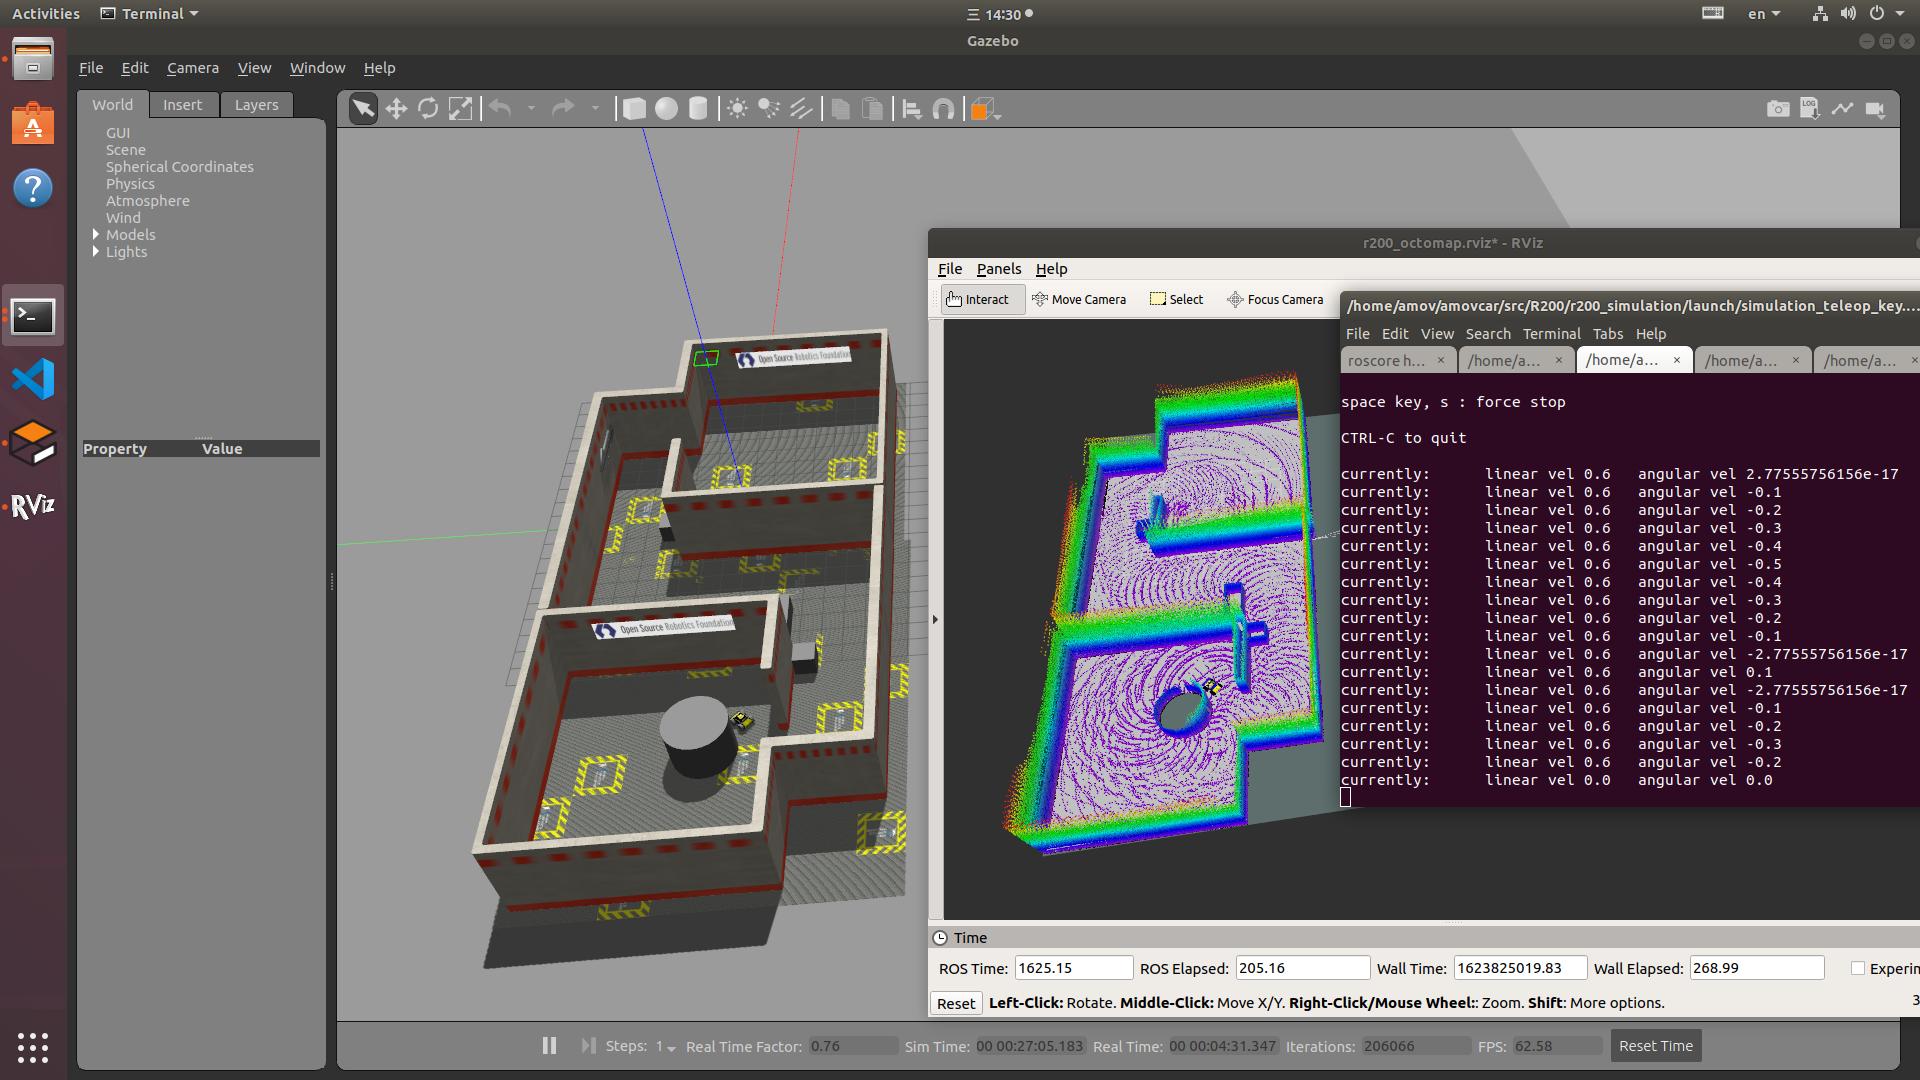Open terminal window Tabs menu
This screenshot has height=1080, width=1920.
(x=1608, y=334)
